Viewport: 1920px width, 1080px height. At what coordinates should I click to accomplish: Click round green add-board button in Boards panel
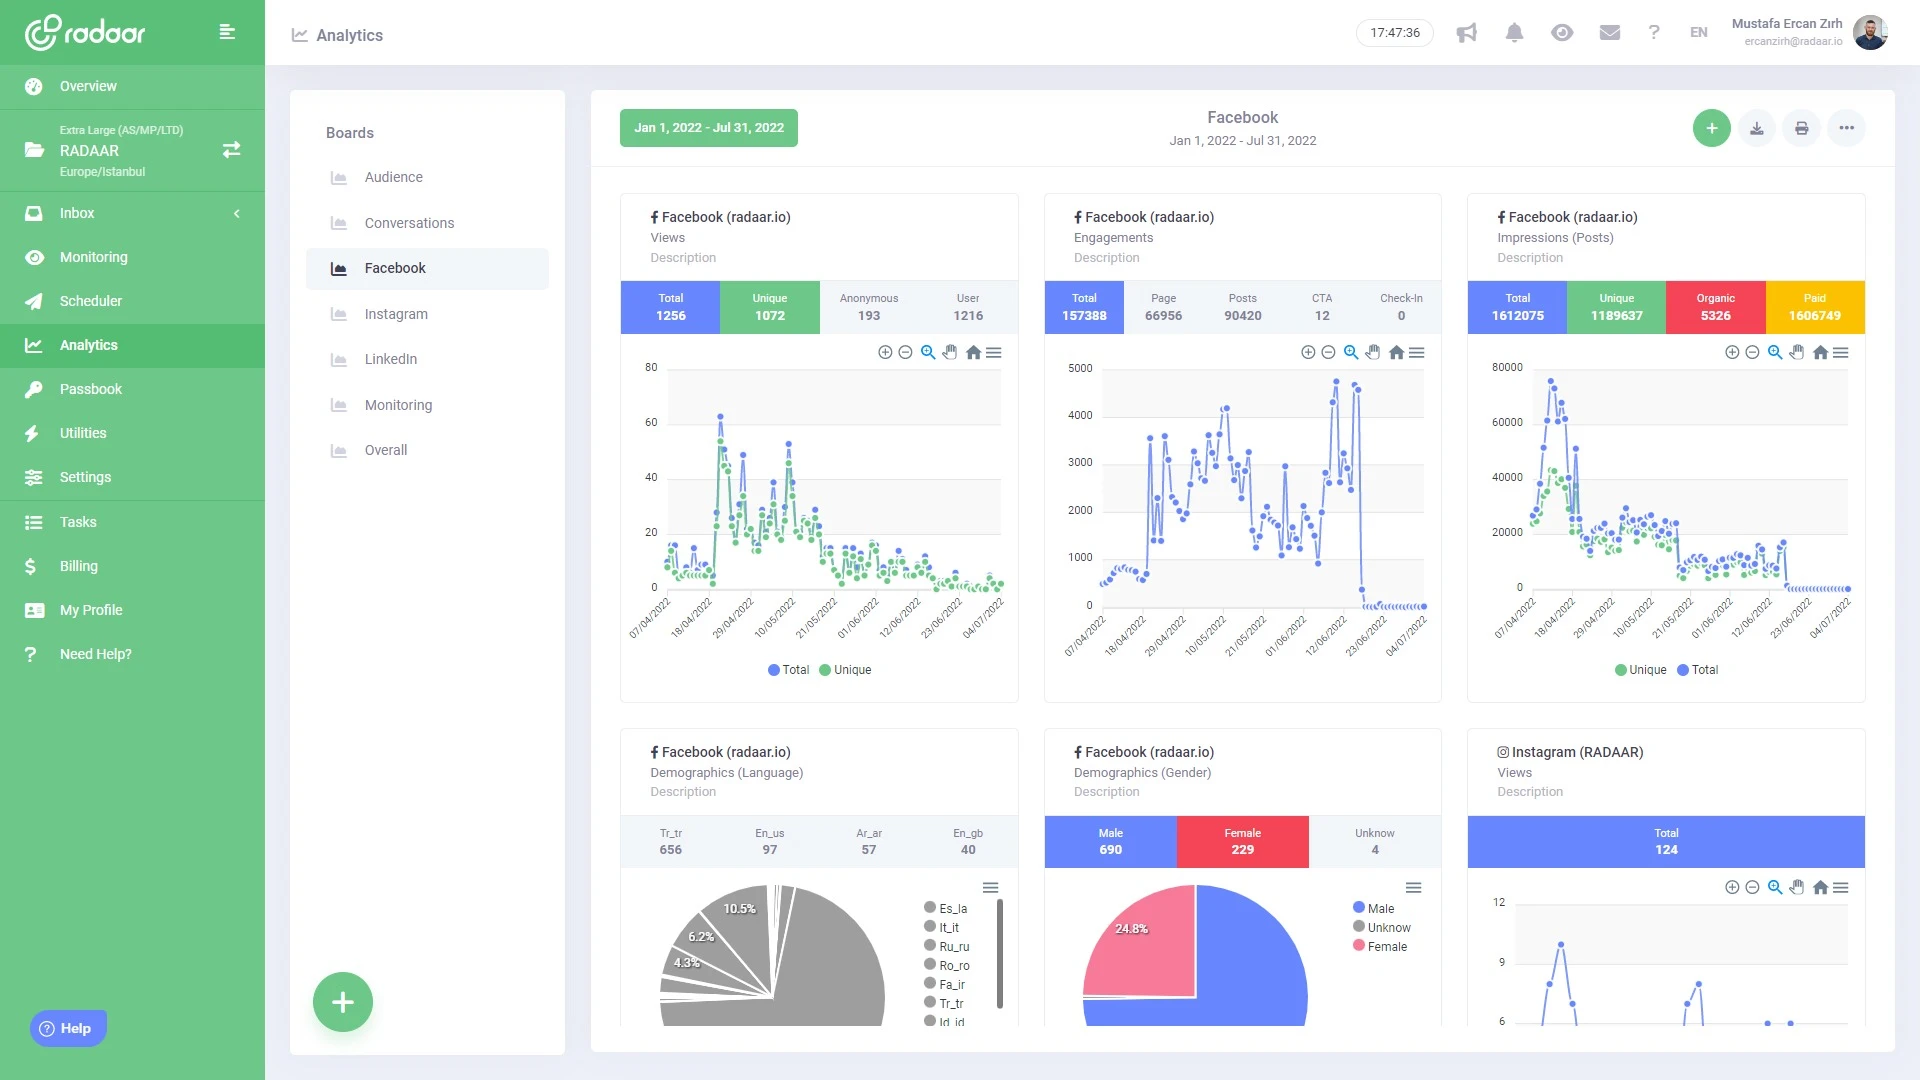[x=342, y=1002]
